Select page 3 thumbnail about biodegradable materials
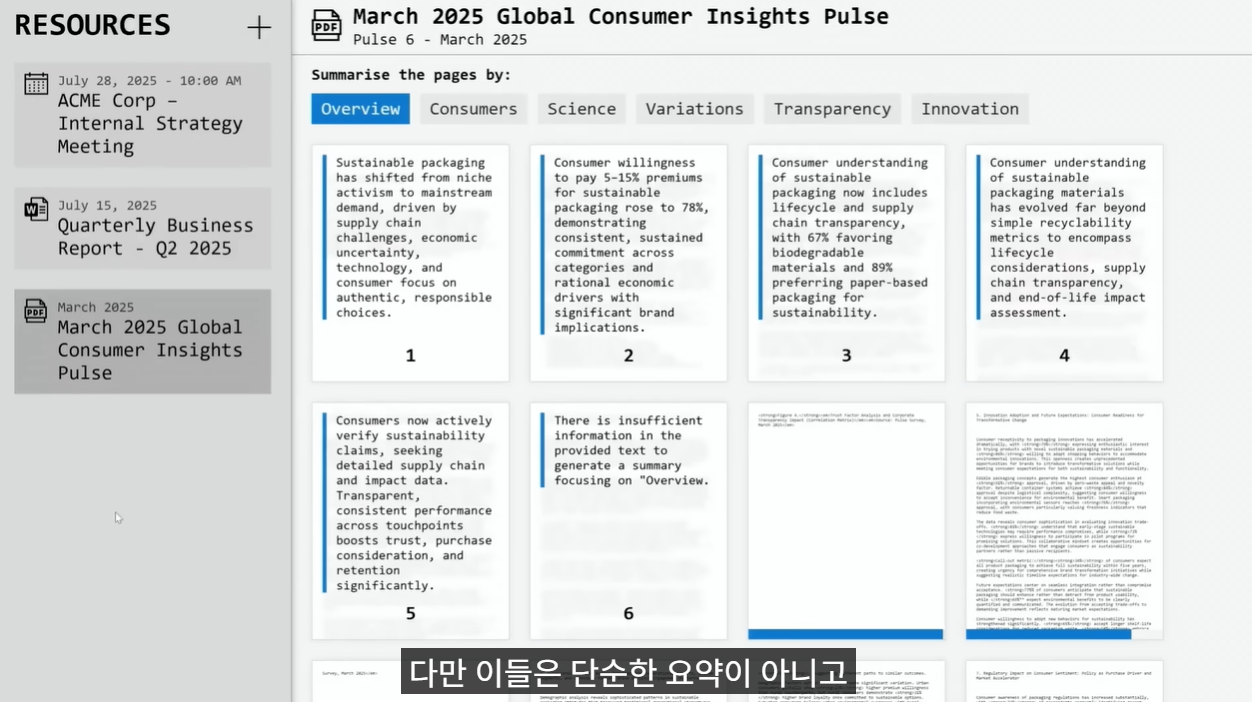Image resolution: width=1252 pixels, height=702 pixels. click(846, 263)
